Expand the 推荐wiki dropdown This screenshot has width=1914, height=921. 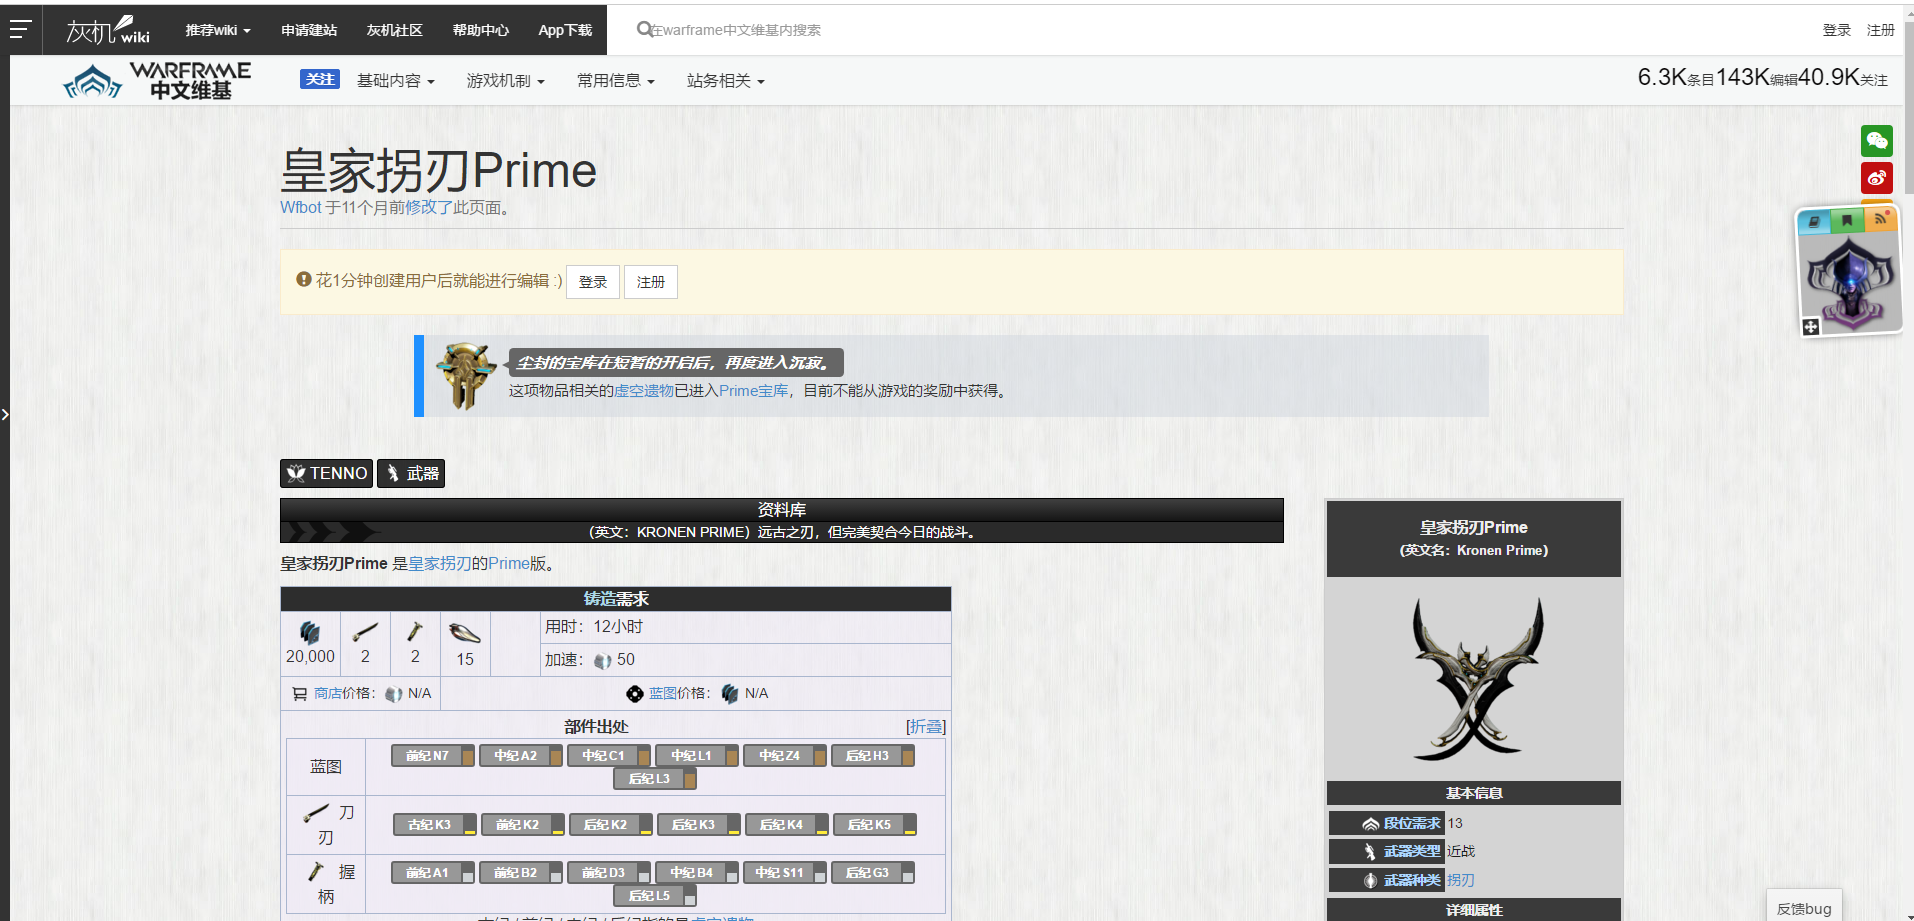(217, 30)
